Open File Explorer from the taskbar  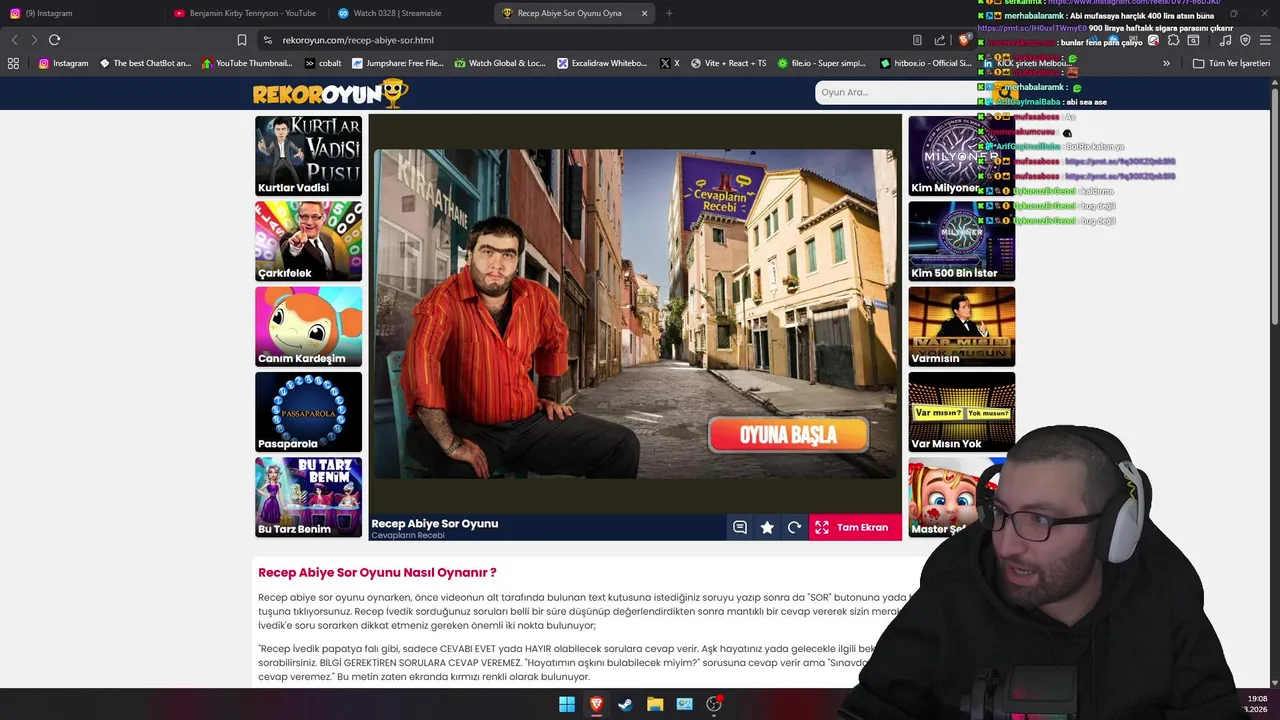(655, 704)
